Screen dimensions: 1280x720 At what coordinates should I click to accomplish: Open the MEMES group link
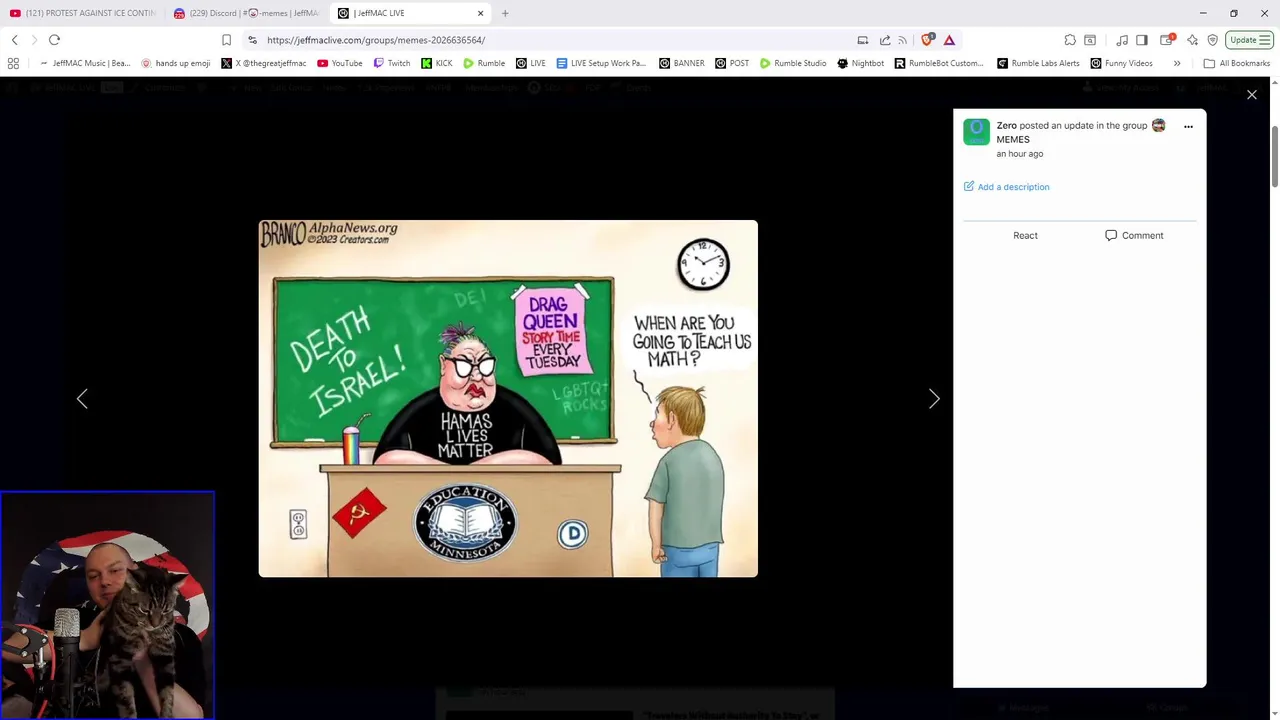click(x=1012, y=140)
